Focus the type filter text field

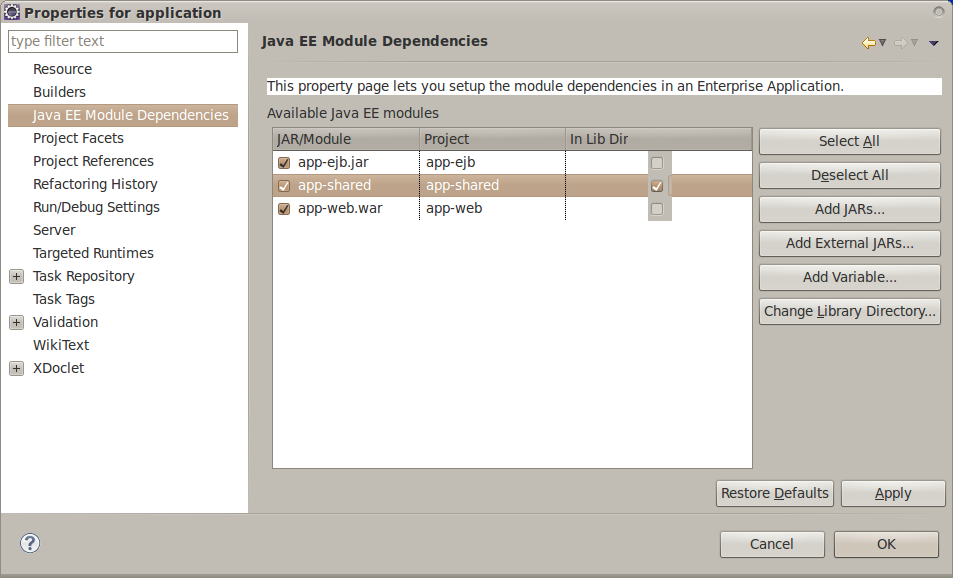[x=123, y=41]
